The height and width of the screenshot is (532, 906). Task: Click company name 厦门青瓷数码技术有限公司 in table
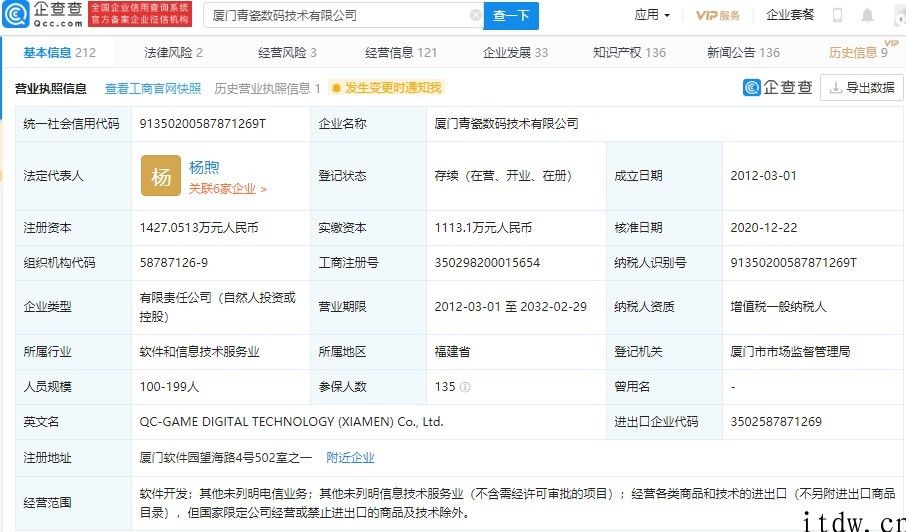click(x=506, y=124)
